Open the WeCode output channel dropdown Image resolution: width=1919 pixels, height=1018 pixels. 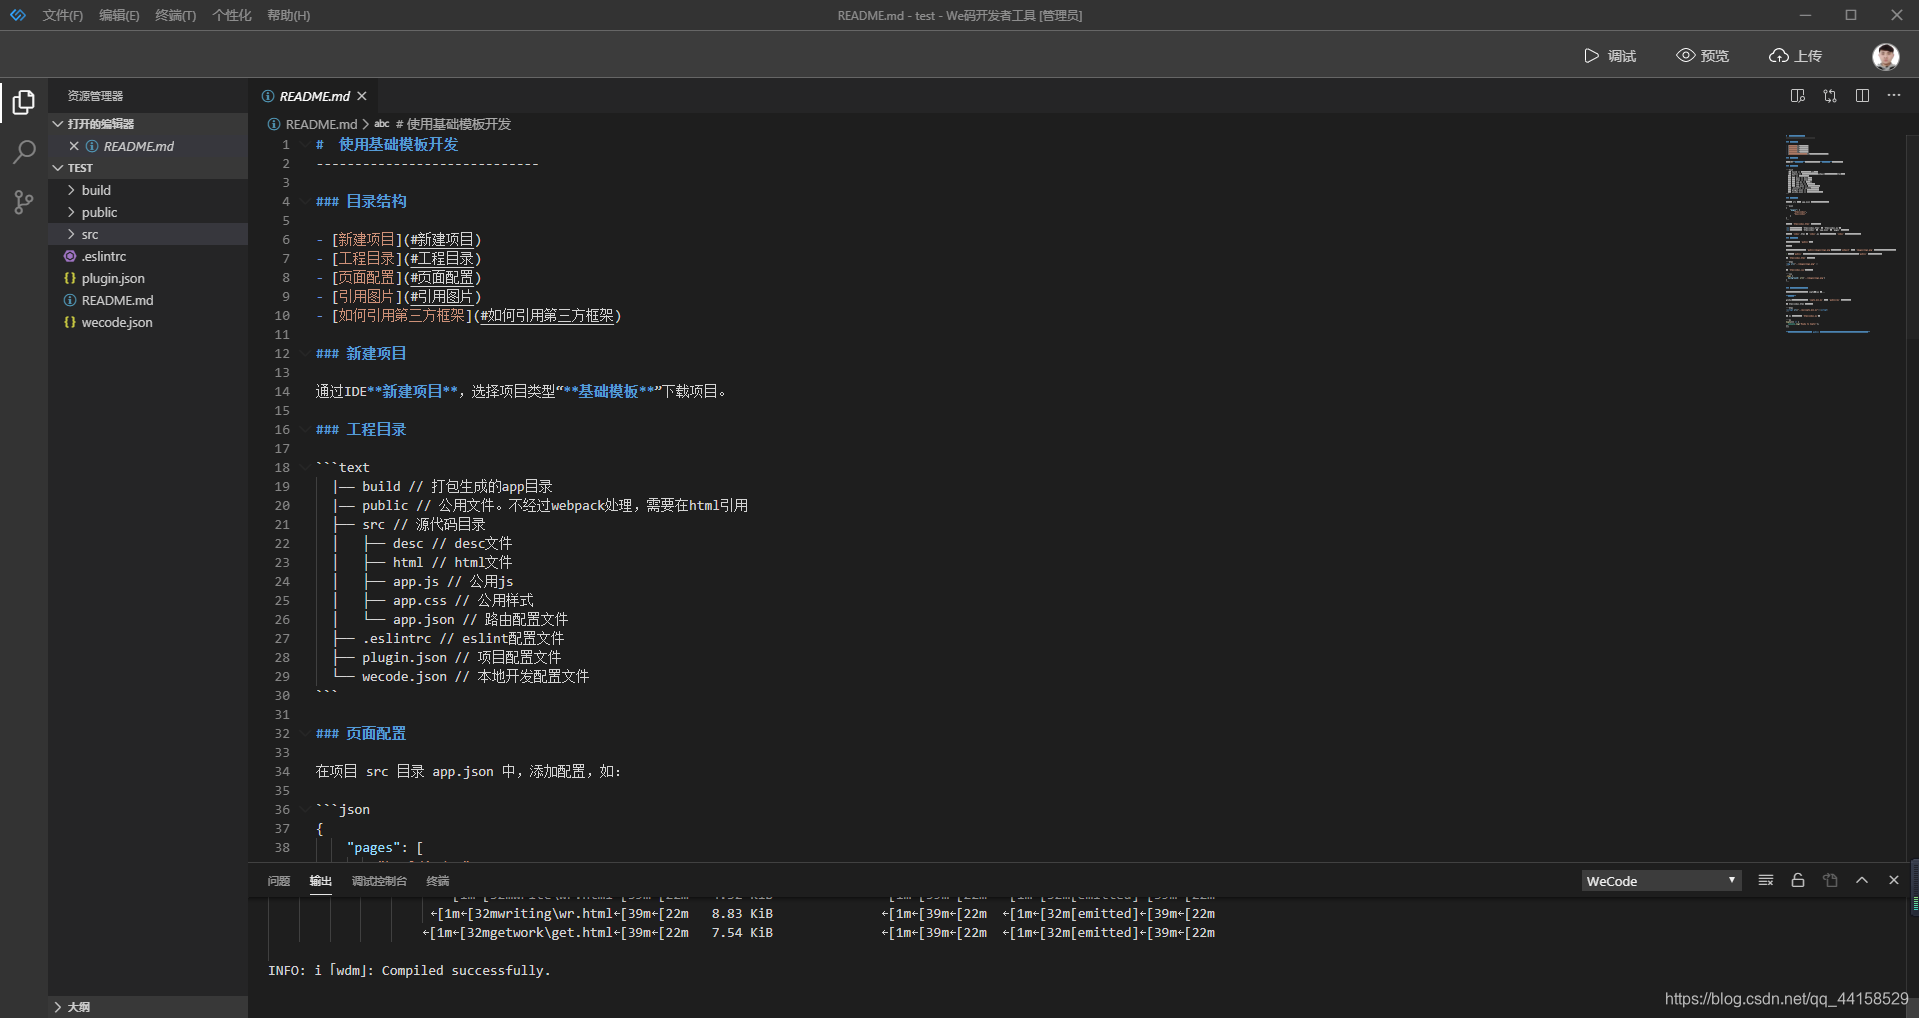pyautogui.click(x=1661, y=881)
